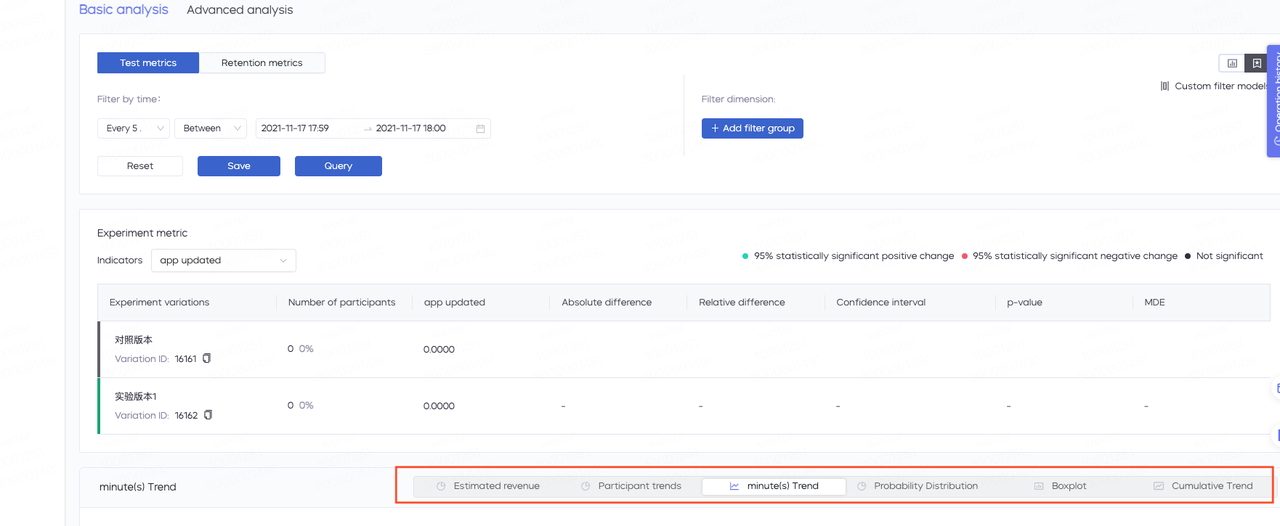Click the Experiment variations column header
Screen dimensions: 1280x526
[x=159, y=302]
